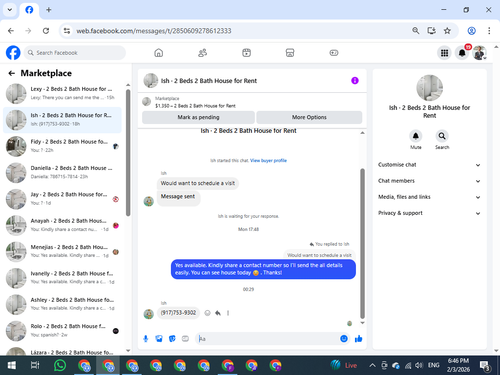
Task: Click the browser address bar URL
Action: [154, 31]
